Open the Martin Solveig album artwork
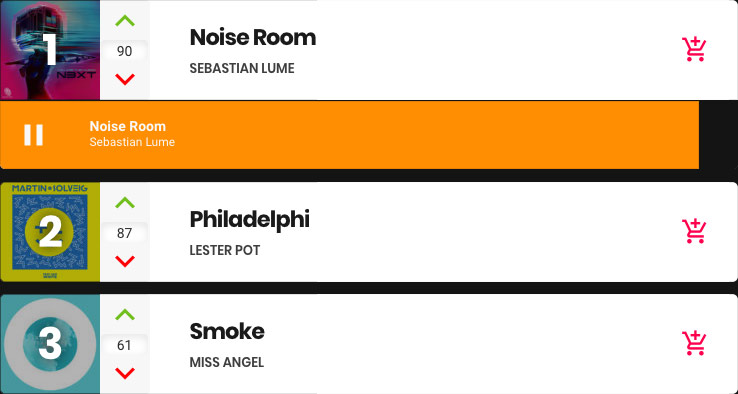738x394 pixels. click(x=50, y=232)
